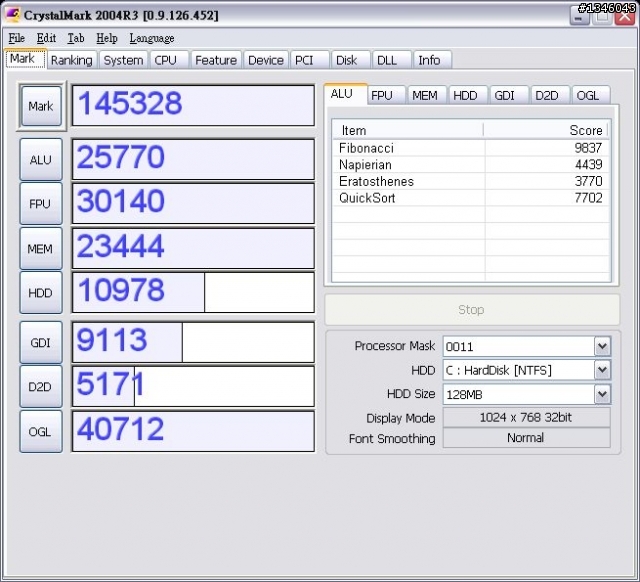Click the FPU score 30140

193,203
